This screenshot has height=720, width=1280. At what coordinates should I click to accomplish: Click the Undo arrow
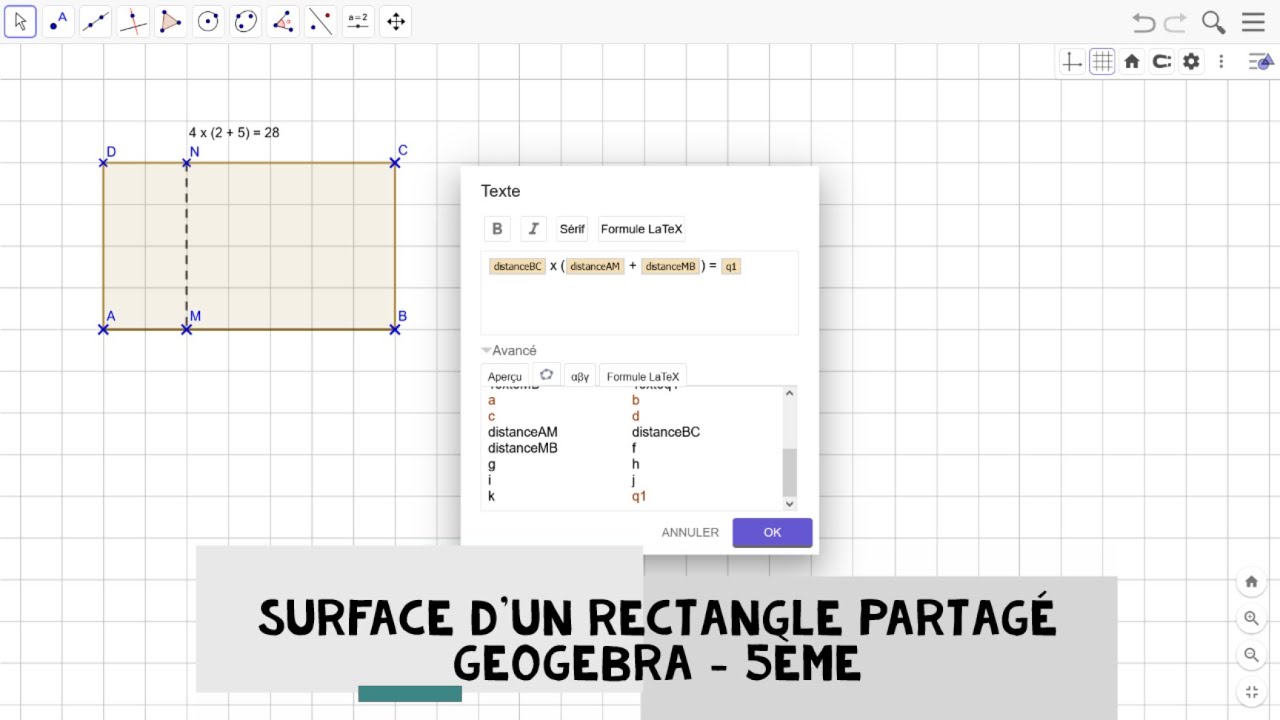coord(1144,22)
